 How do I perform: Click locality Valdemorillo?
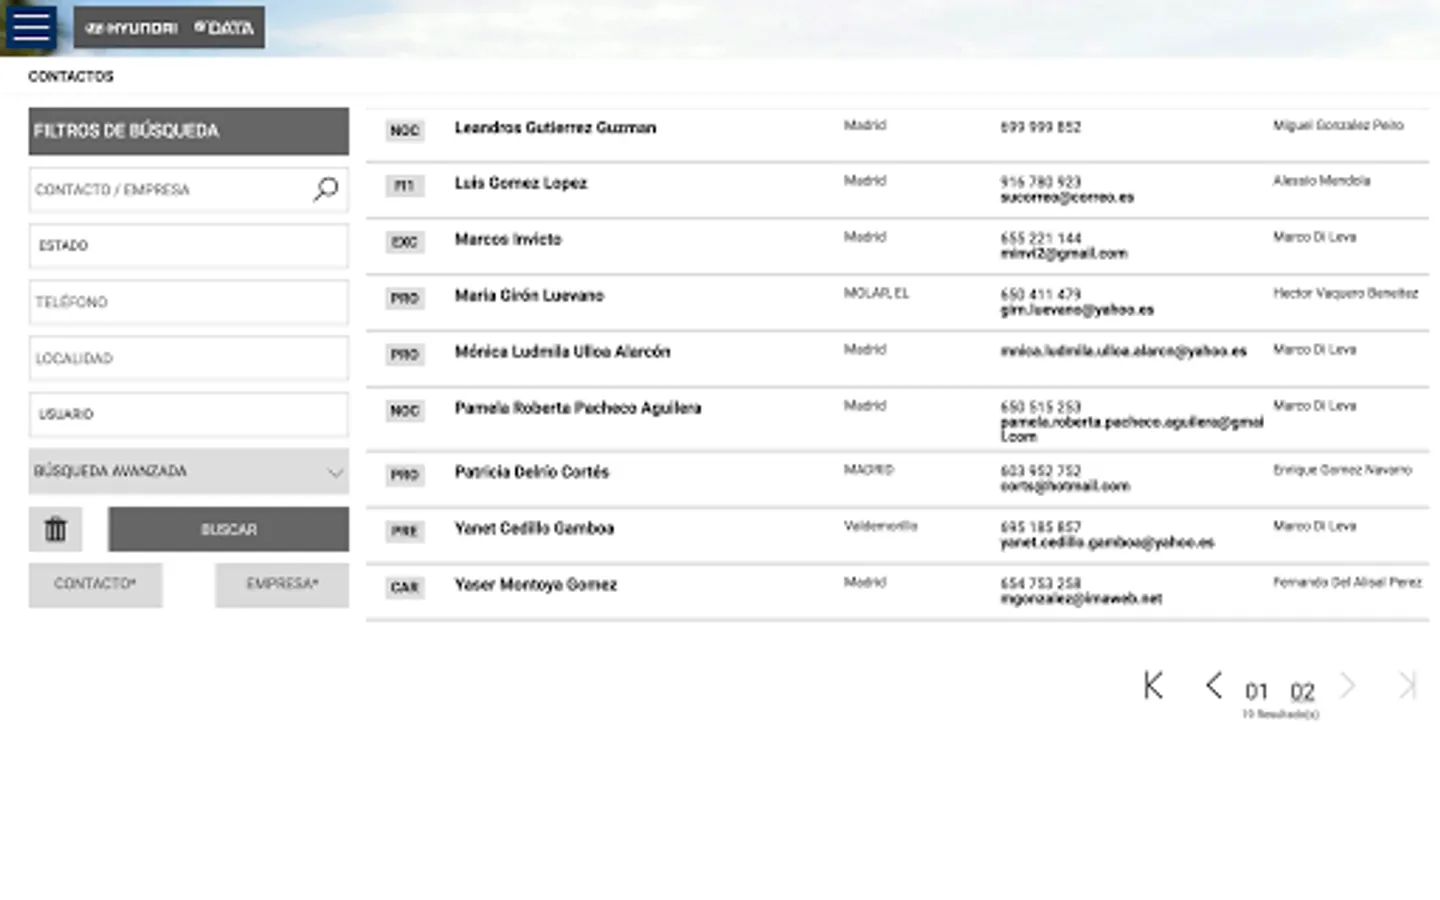click(x=880, y=526)
